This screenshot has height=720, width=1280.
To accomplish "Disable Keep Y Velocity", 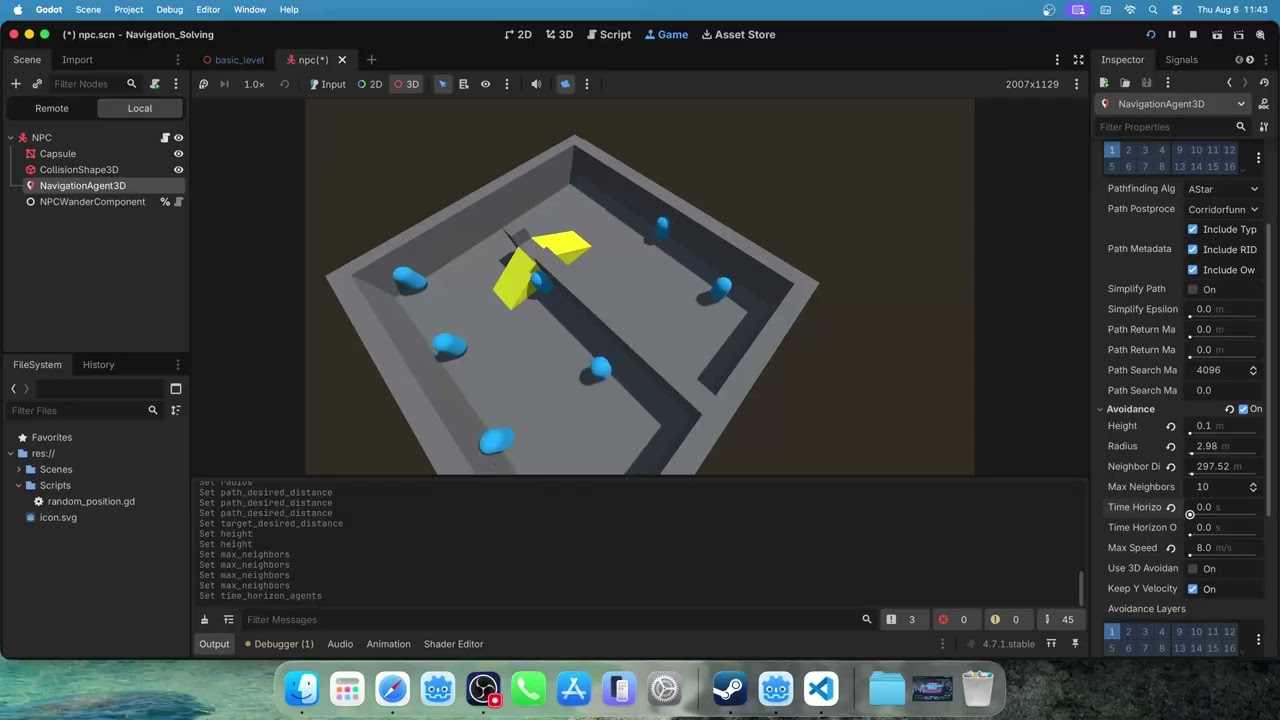I will [1192, 589].
